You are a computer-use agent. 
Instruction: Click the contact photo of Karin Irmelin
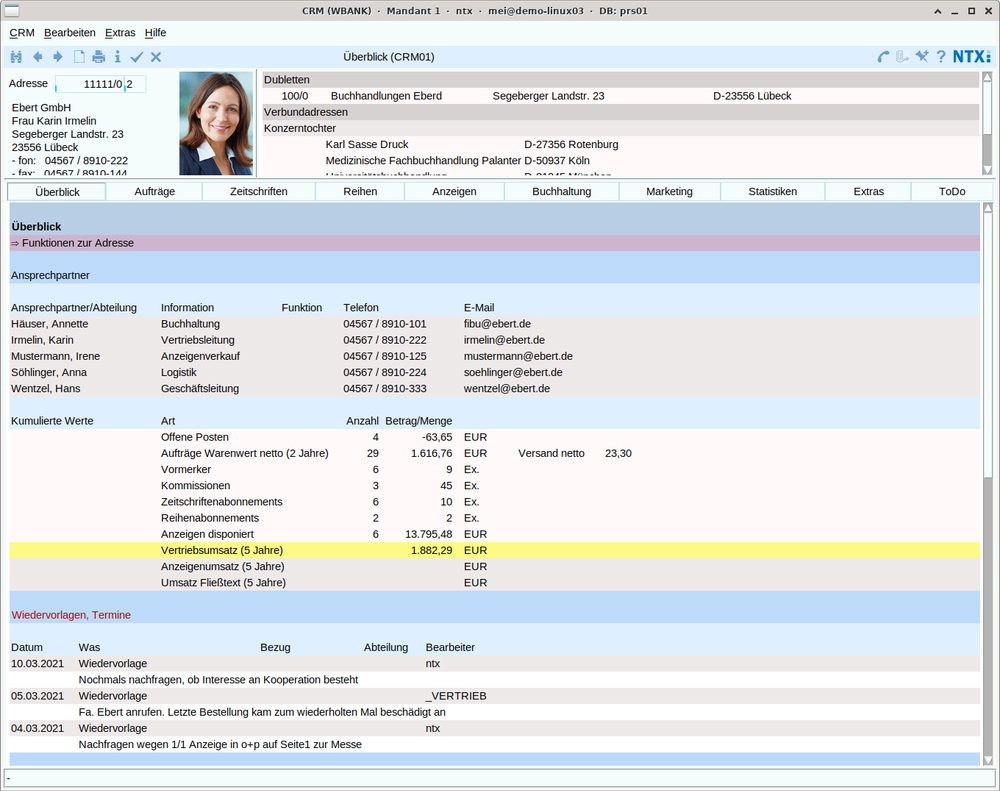[216, 123]
